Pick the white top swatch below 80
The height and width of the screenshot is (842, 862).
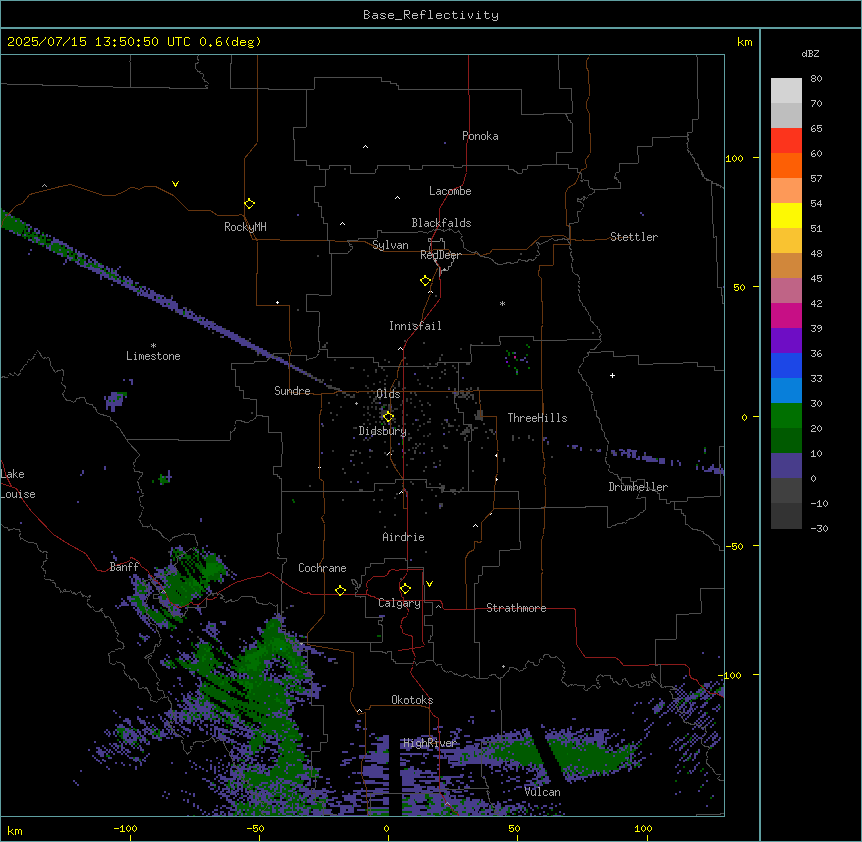click(786, 91)
